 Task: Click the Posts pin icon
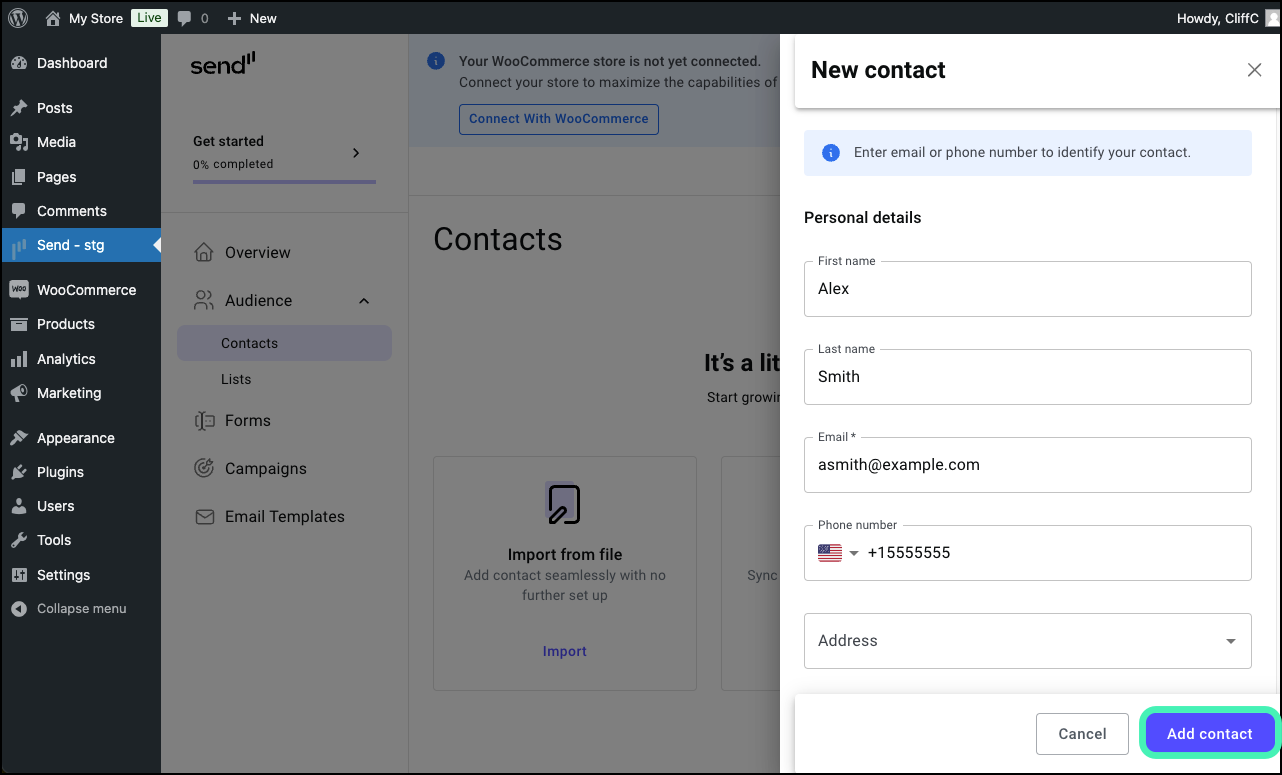[19, 108]
